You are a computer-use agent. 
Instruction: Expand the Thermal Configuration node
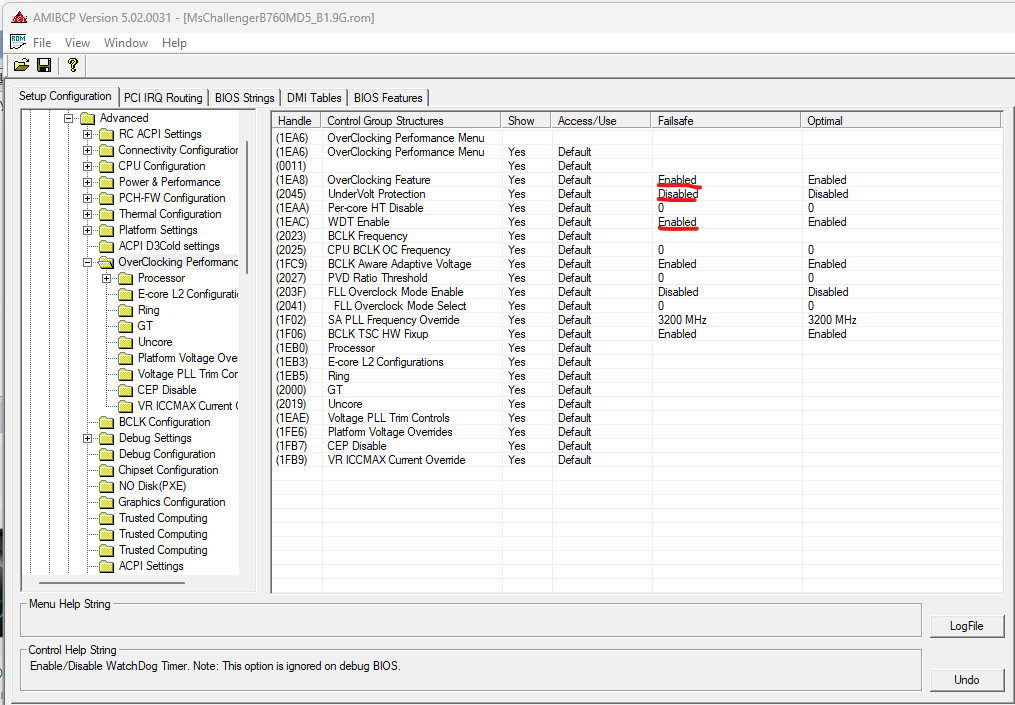[87, 214]
